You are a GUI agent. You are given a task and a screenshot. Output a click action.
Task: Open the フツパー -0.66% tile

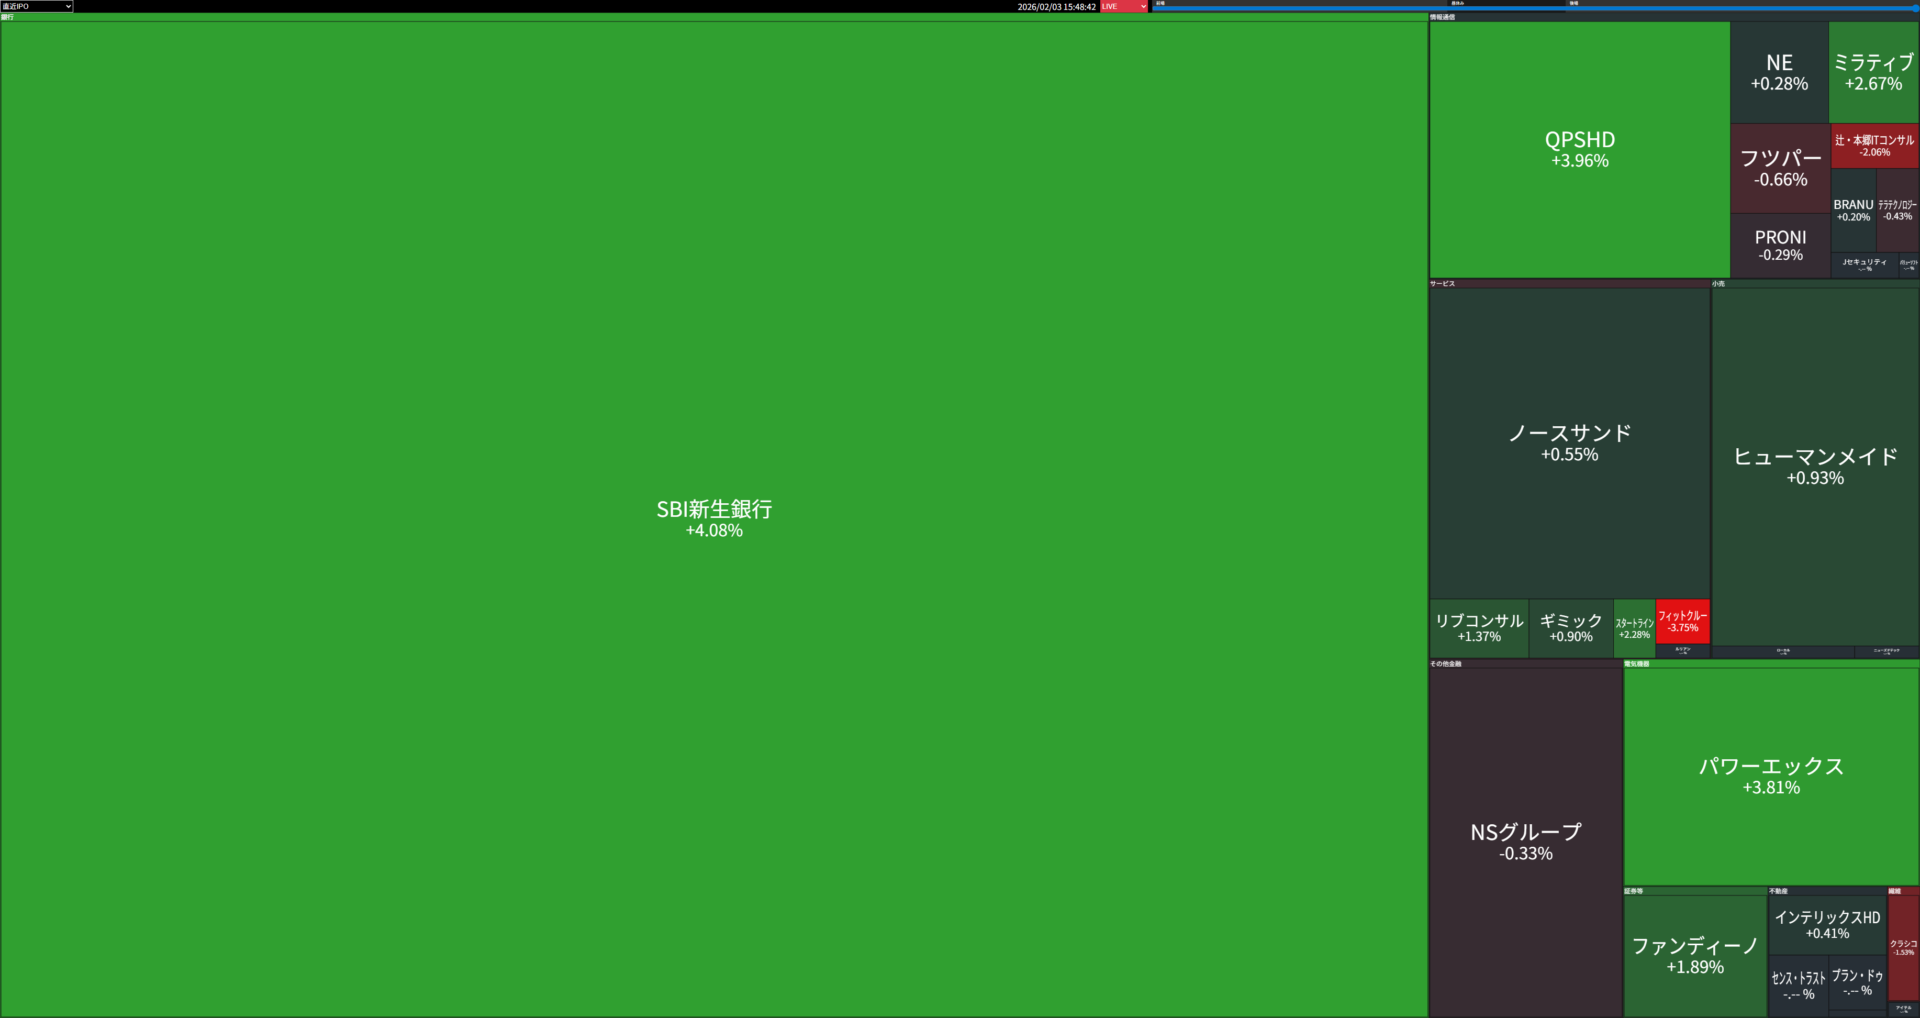click(x=1780, y=168)
